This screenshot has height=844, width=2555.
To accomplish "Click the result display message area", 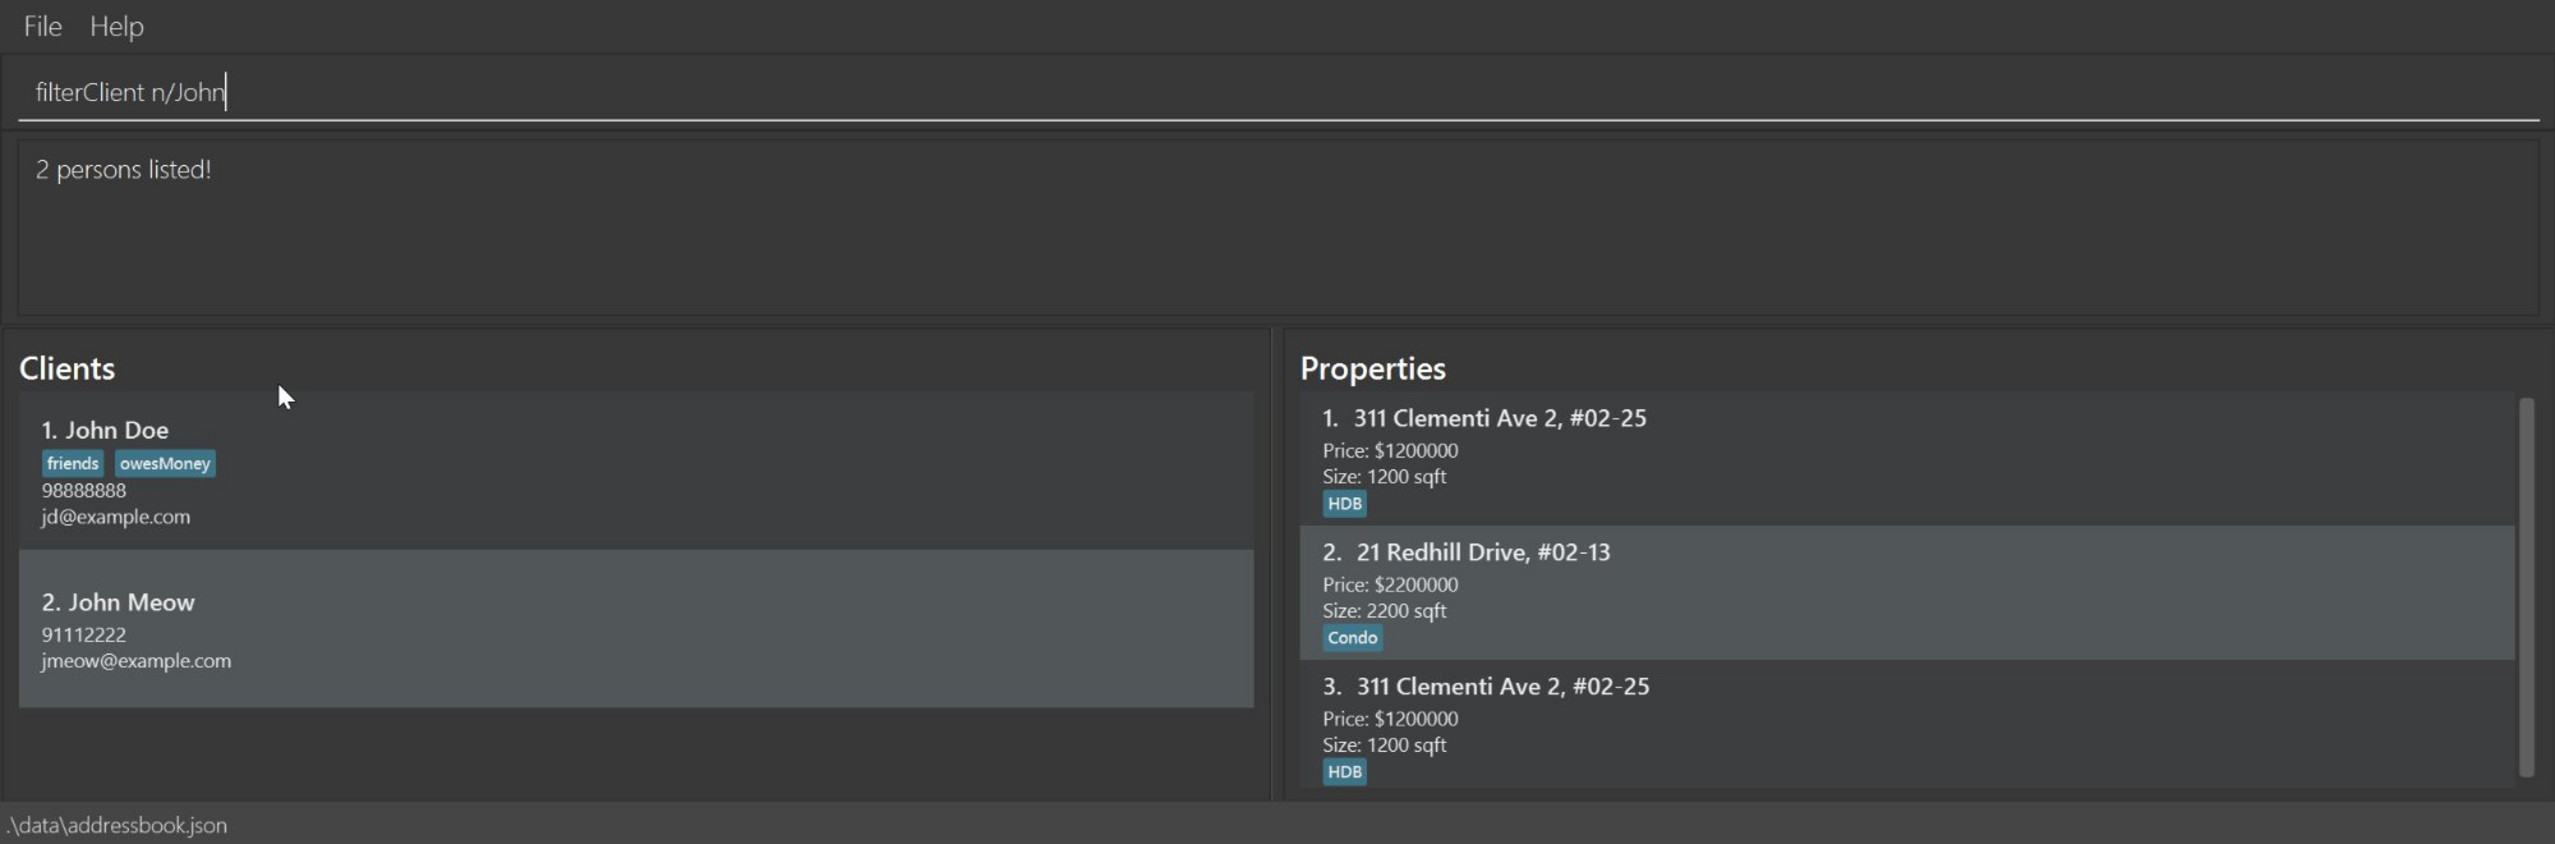I will coord(1276,228).
